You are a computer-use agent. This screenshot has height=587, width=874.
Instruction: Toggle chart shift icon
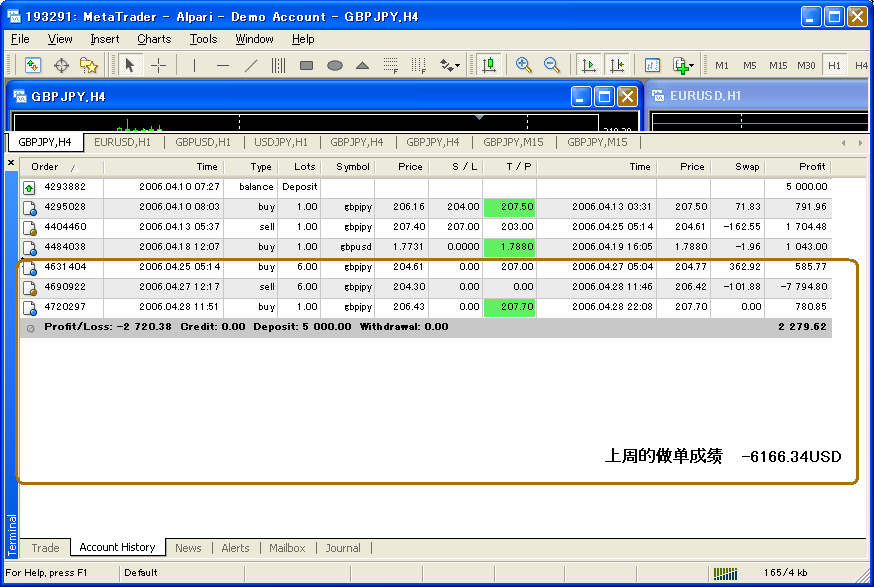617,65
